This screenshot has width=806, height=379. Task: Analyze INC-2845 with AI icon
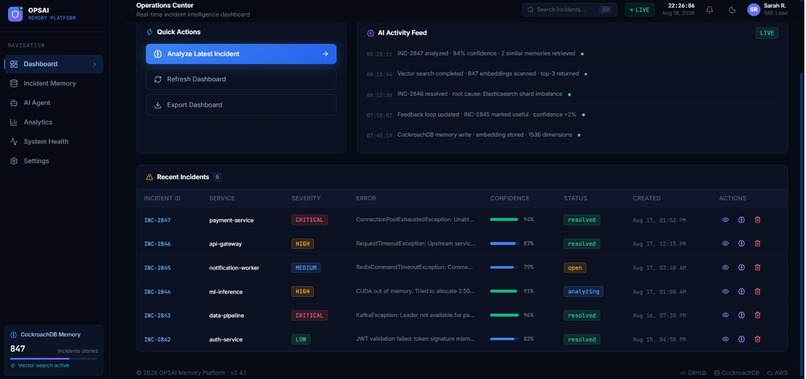[x=741, y=267]
